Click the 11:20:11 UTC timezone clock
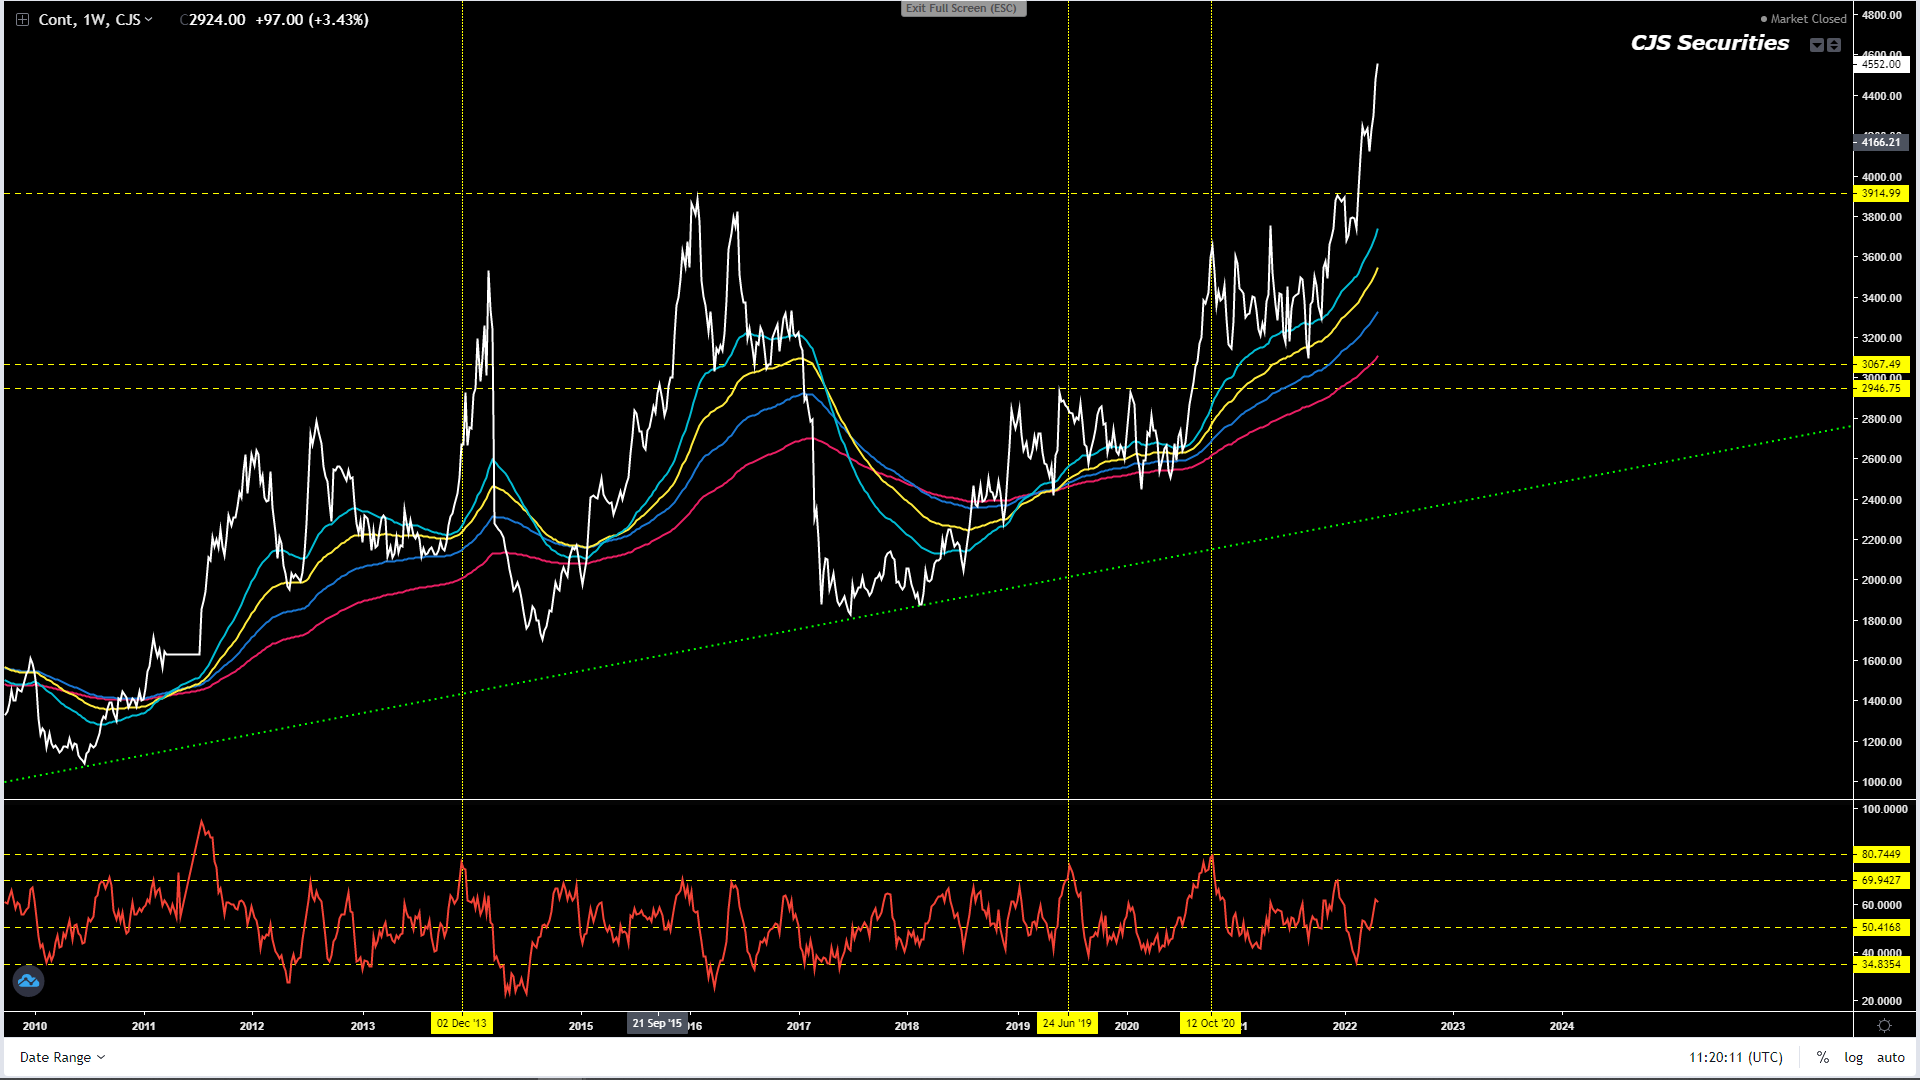Viewport: 1920px width, 1080px height. tap(1736, 1057)
